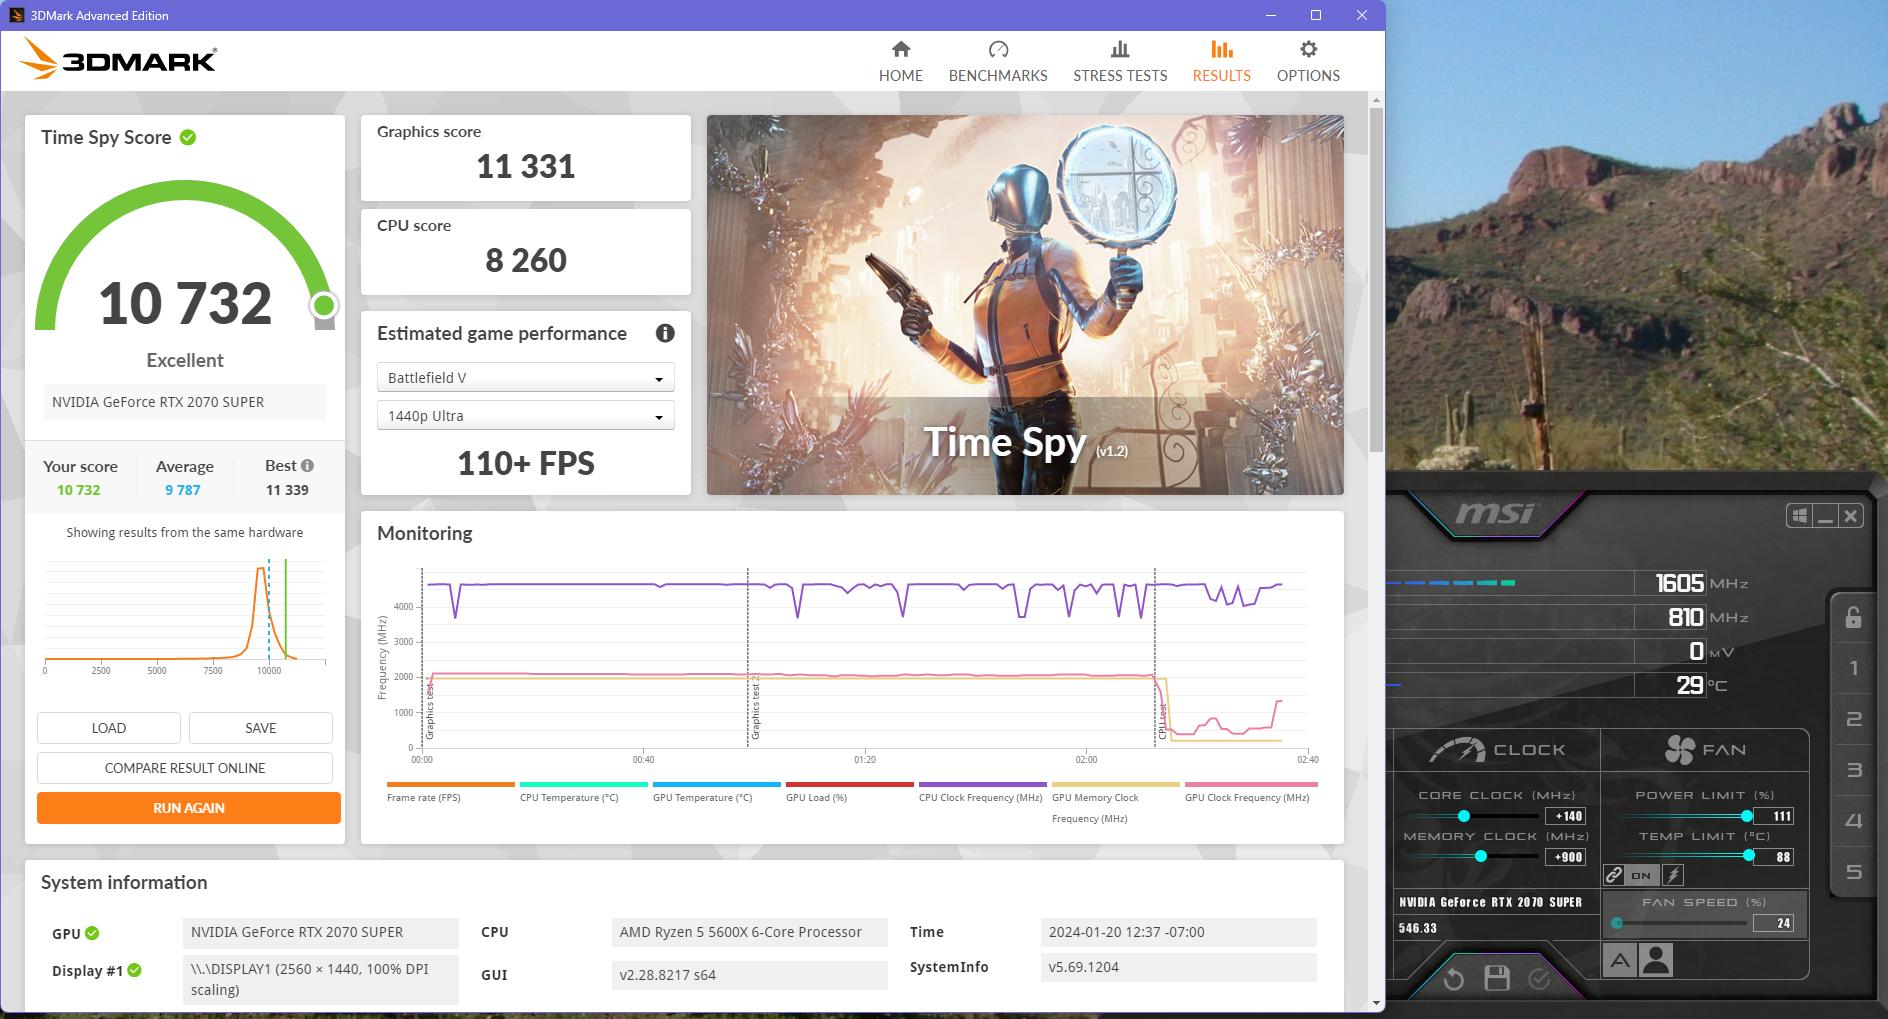1888x1019 pixels.
Task: Select profile slot 4 in Afterburner
Action: click(x=1854, y=821)
